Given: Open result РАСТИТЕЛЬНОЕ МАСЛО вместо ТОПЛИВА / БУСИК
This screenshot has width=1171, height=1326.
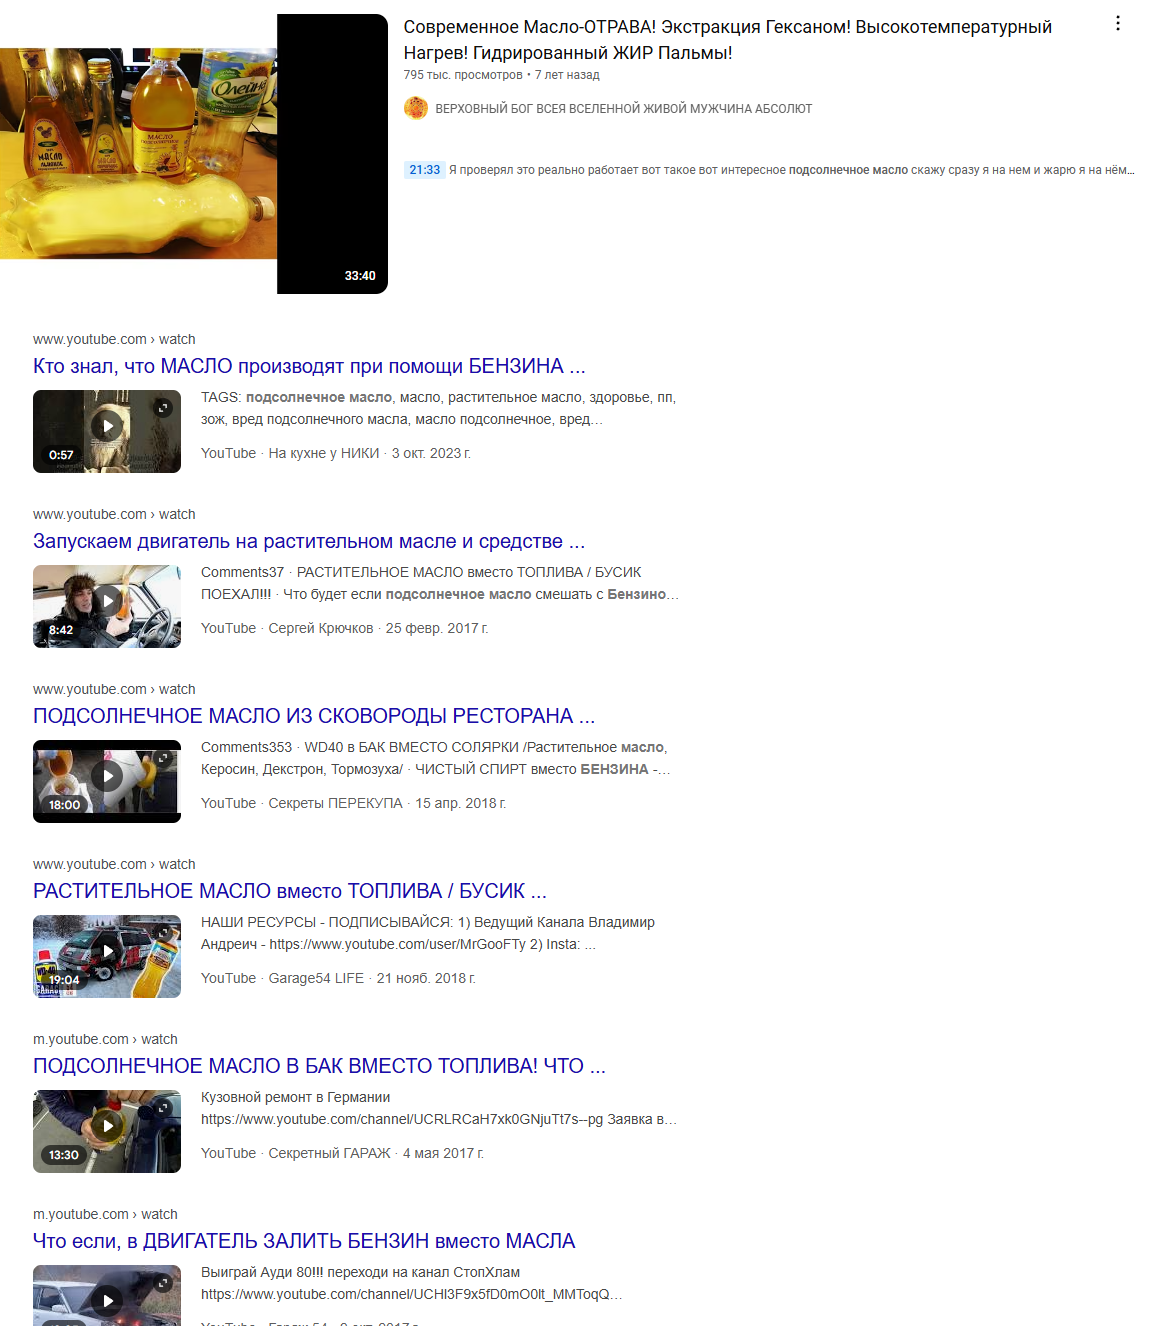Looking at the screenshot, I should pos(290,891).
